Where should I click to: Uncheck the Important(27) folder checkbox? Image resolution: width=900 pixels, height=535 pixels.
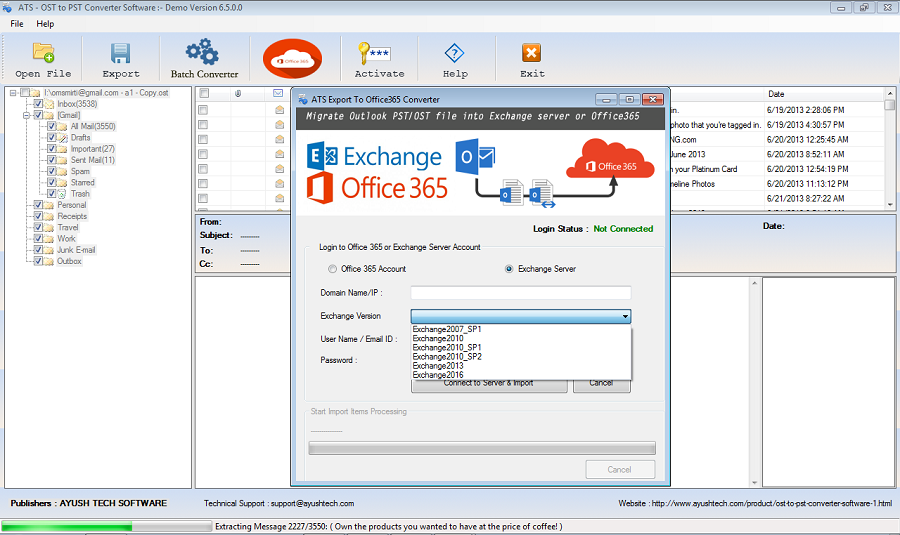coord(52,149)
